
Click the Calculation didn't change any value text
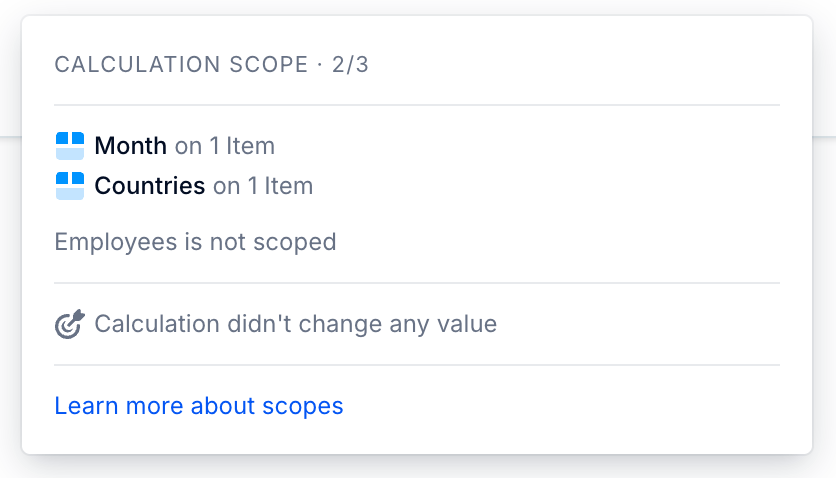point(296,324)
